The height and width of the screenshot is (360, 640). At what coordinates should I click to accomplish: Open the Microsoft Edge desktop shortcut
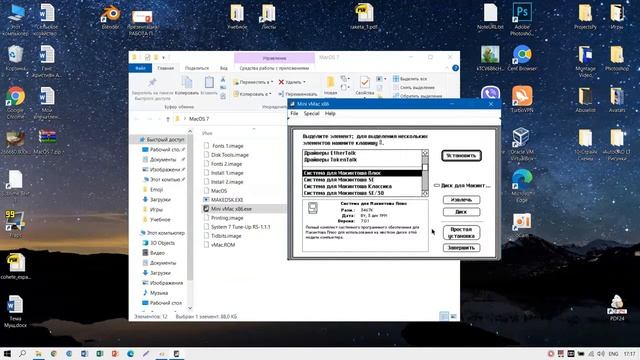tap(522, 186)
